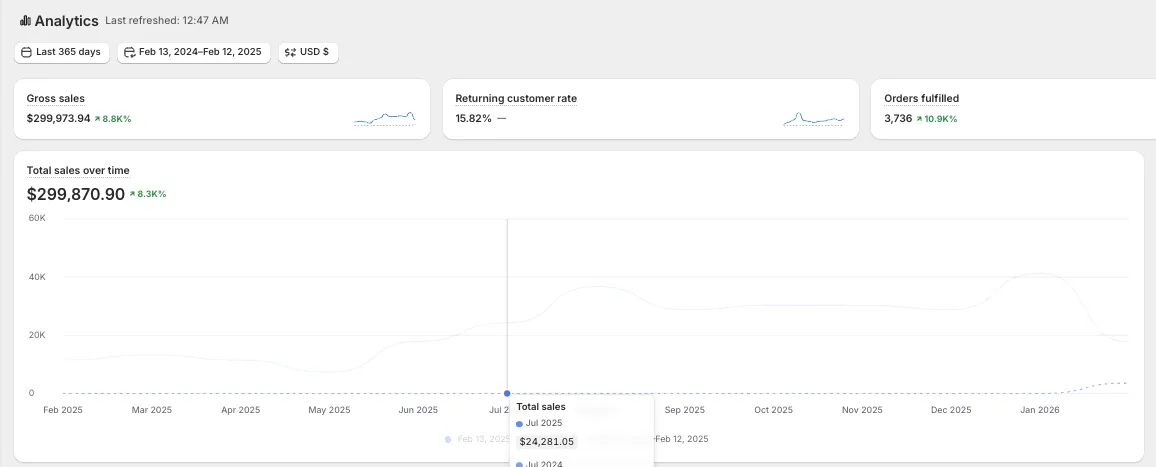The image size is (1156, 467).
Task: Click the $24,281.05 value in the tooltip
Action: pyautogui.click(x=547, y=441)
